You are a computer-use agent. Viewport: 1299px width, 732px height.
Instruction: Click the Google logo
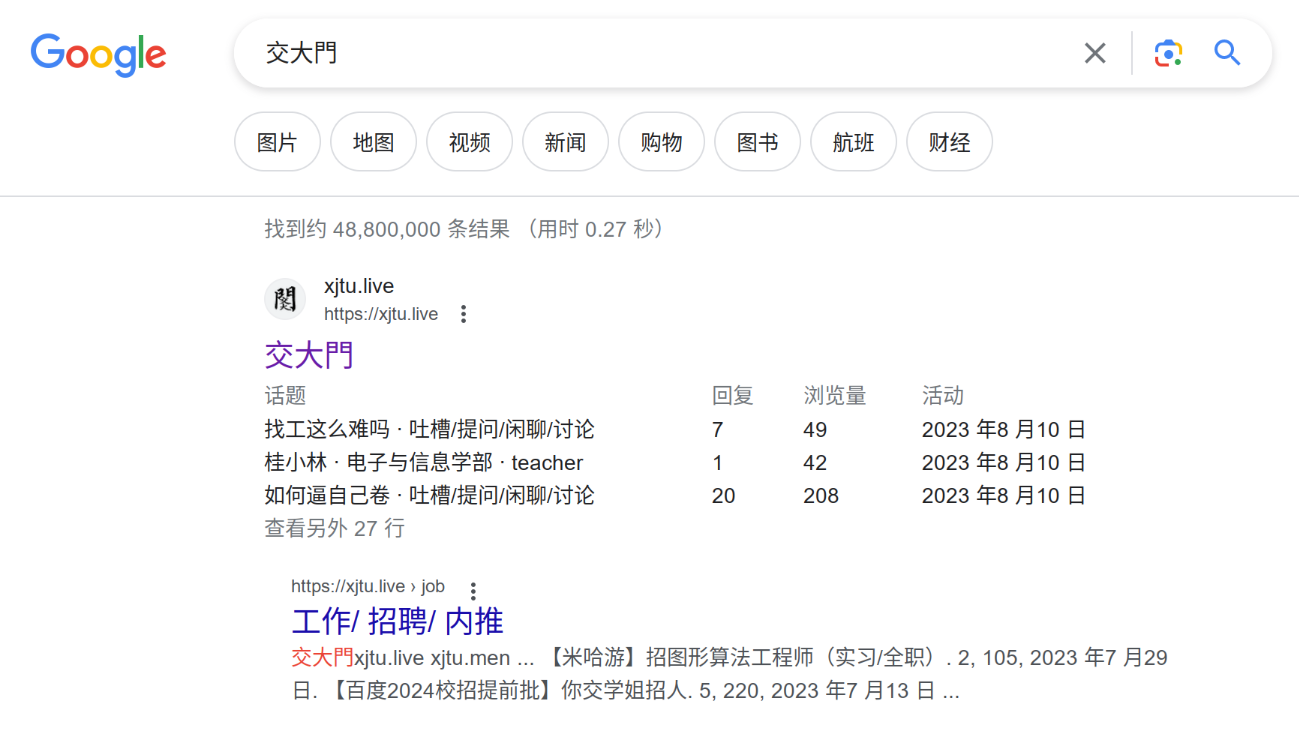(98, 55)
